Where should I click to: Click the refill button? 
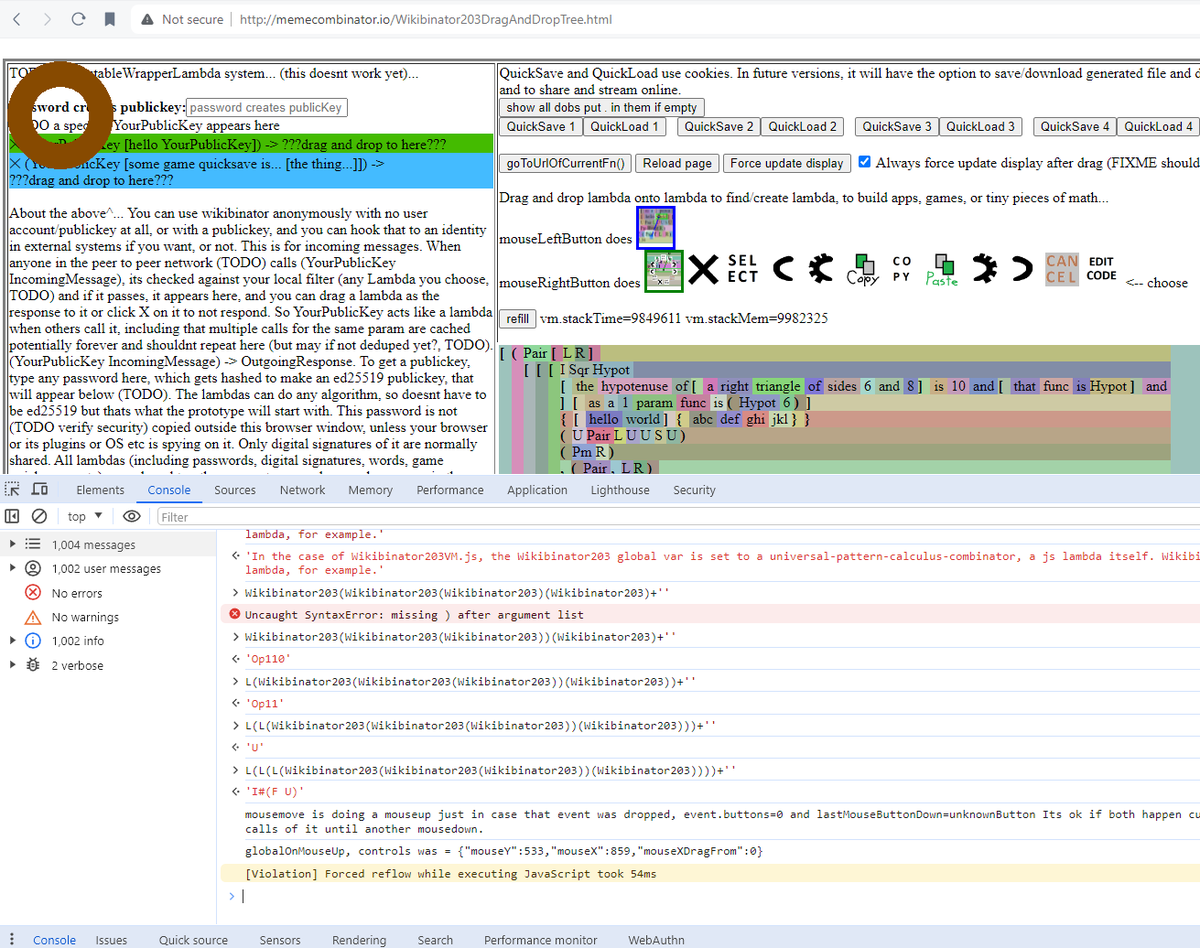(517, 318)
